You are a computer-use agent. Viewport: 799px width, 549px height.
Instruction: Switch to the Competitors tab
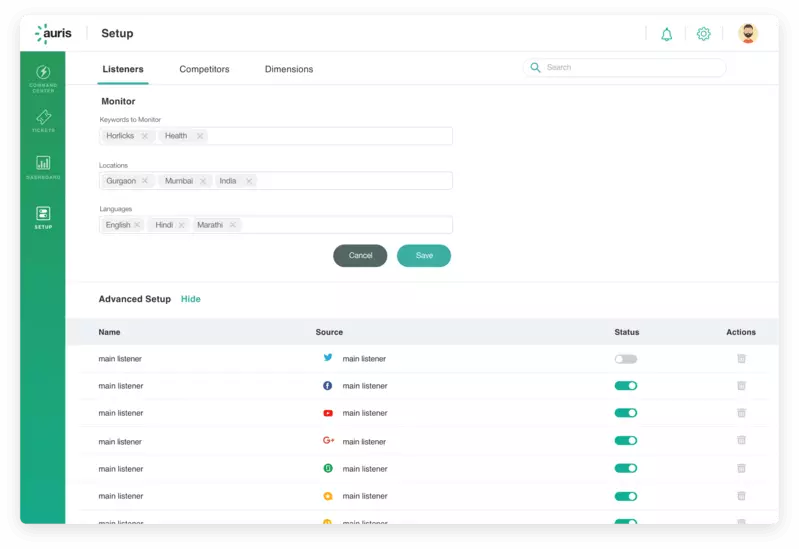point(204,69)
